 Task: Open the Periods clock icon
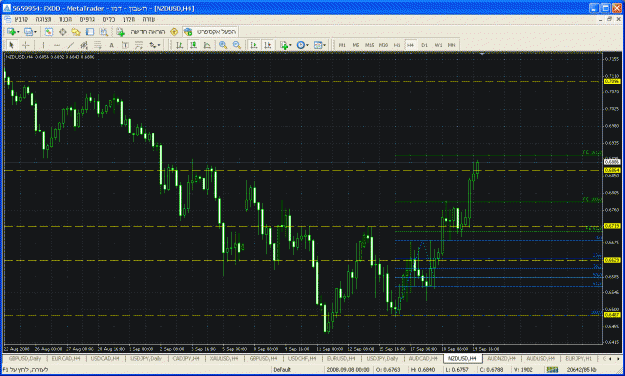pyautogui.click(x=301, y=45)
